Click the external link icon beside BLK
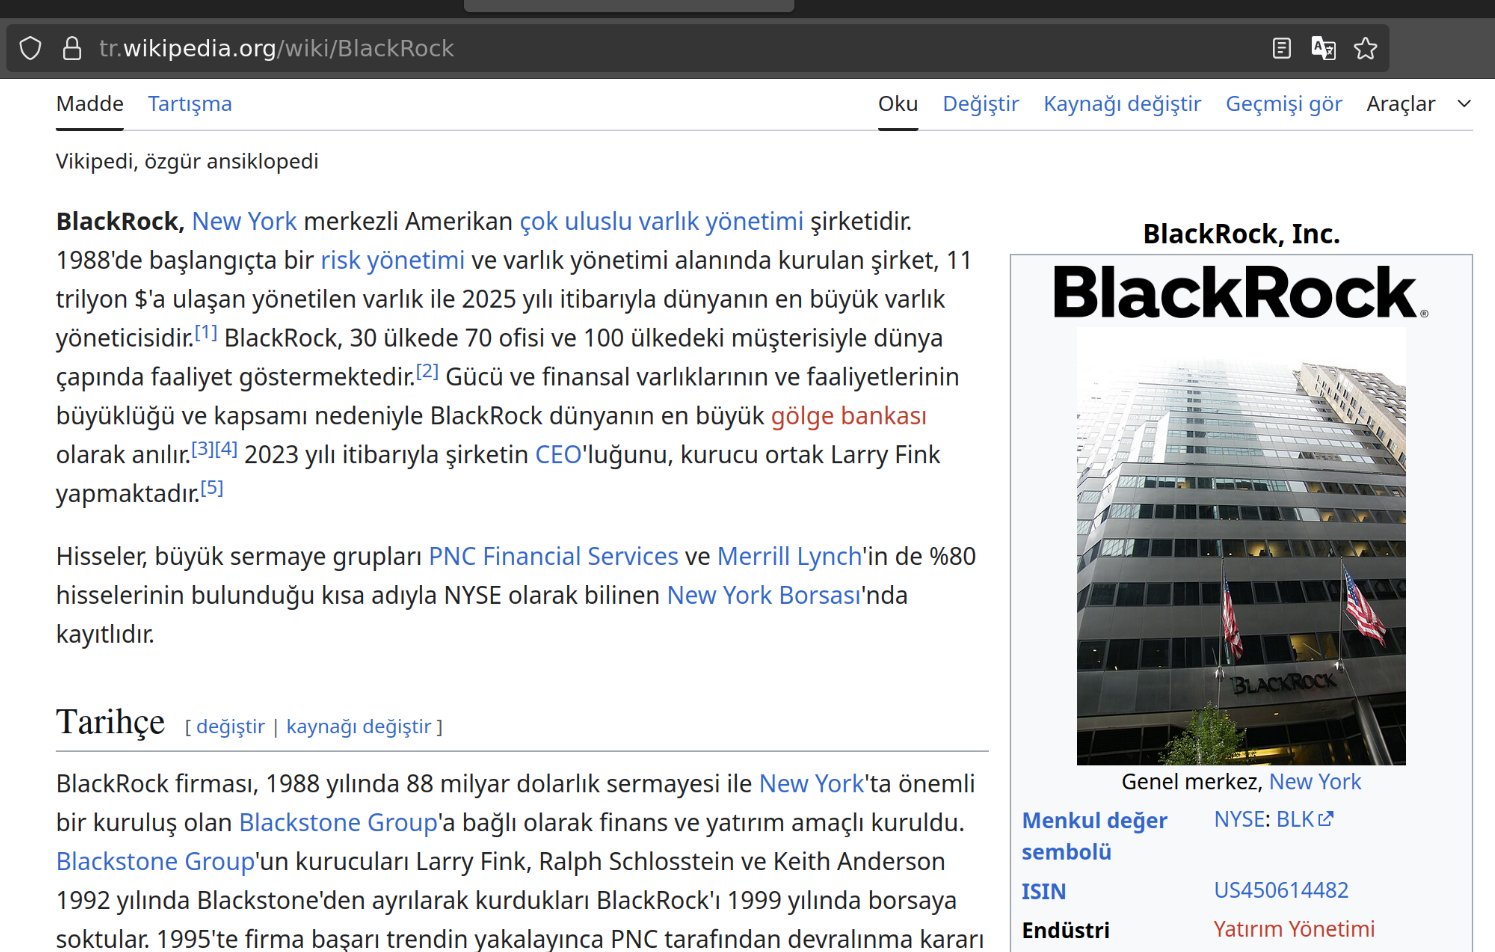The height and width of the screenshot is (952, 1495). (1326, 819)
